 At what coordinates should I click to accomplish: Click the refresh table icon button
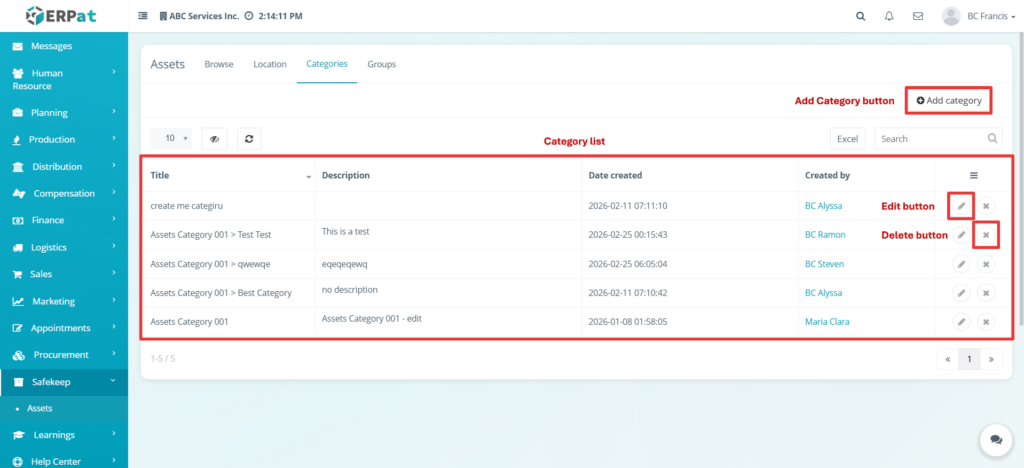pos(249,139)
